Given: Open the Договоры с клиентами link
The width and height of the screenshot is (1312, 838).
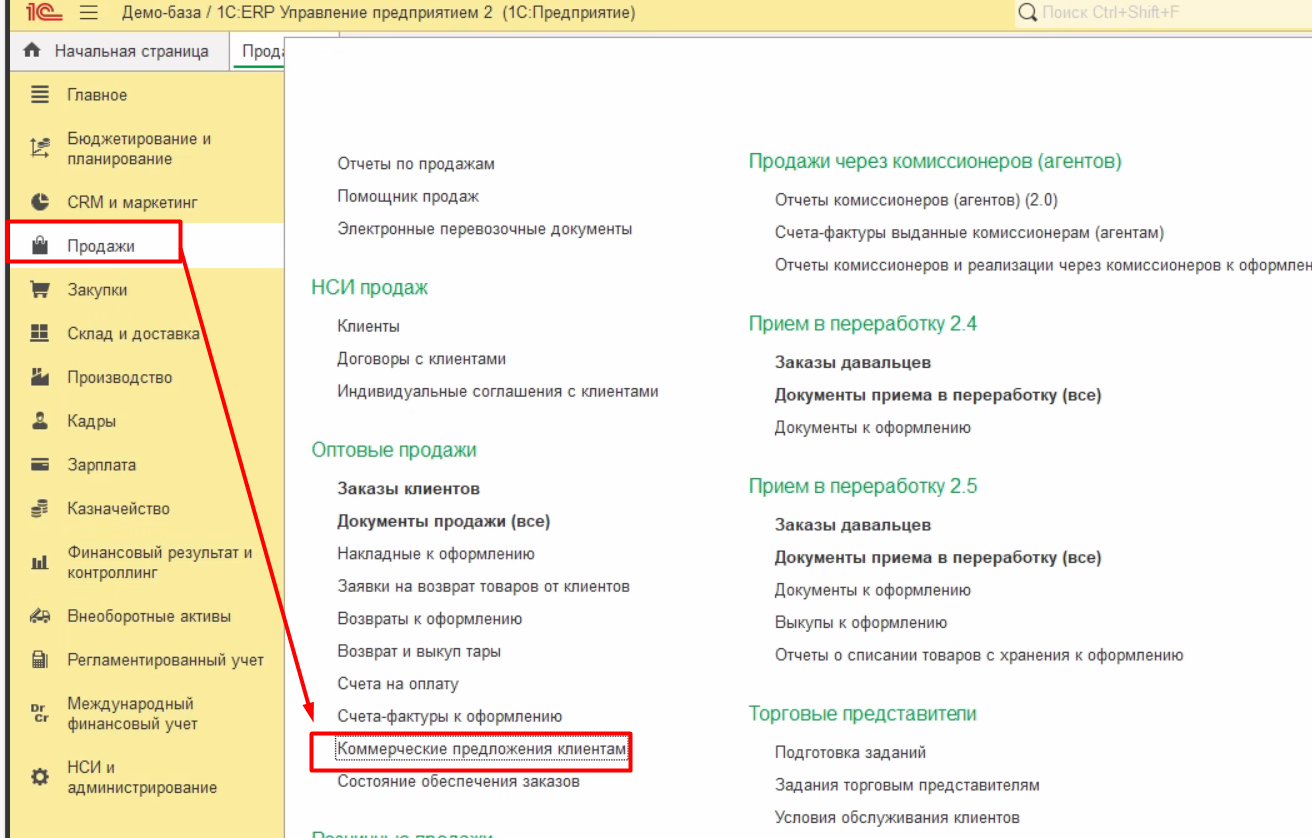Looking at the screenshot, I should click(421, 359).
